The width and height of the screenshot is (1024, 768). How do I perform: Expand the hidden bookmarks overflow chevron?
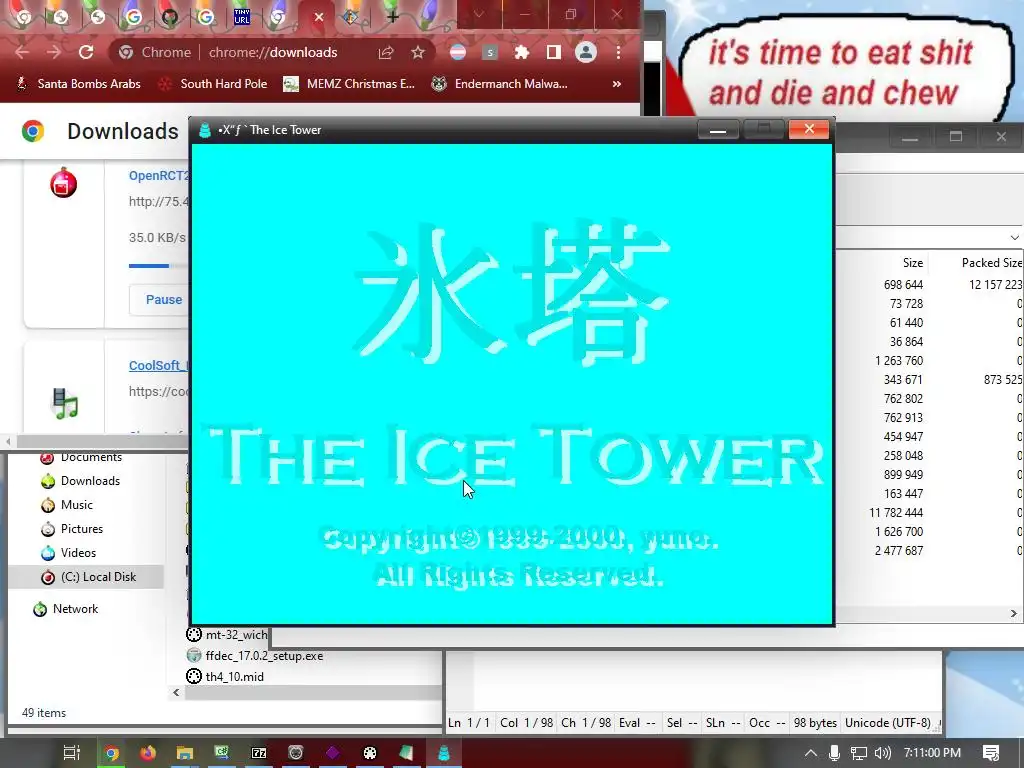616,84
